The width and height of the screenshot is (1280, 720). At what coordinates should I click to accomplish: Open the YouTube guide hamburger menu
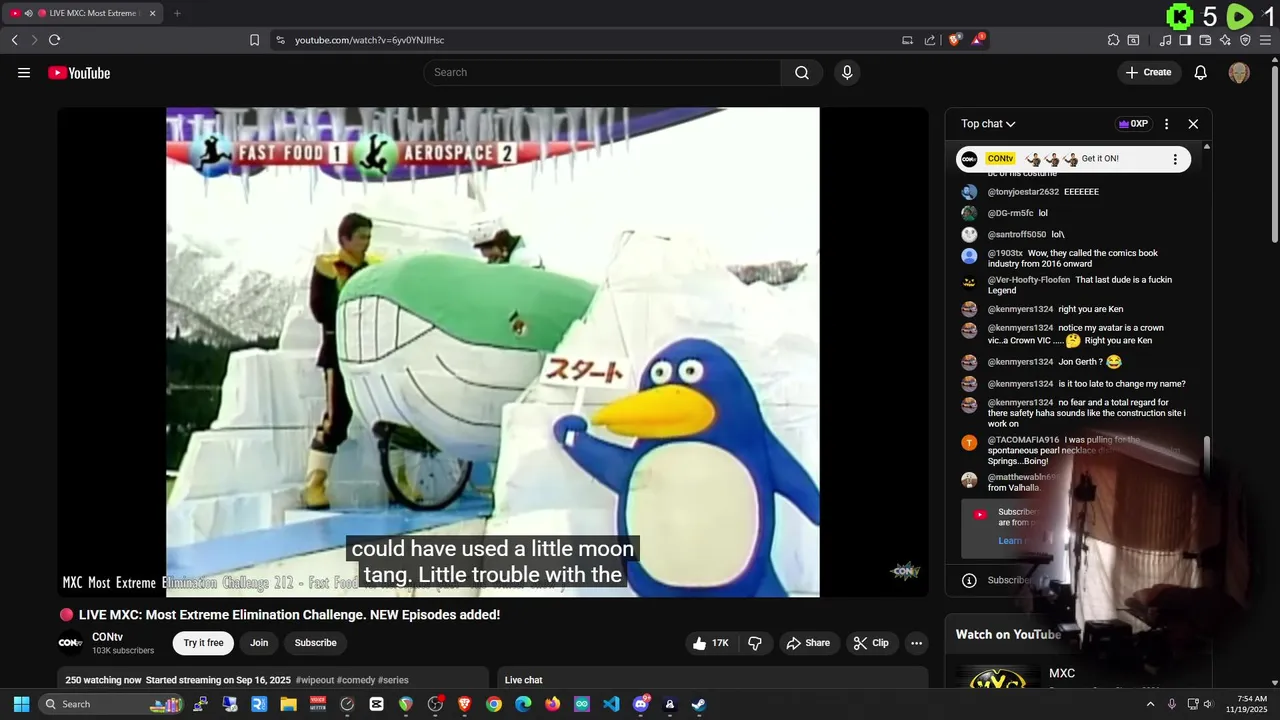[x=24, y=72]
